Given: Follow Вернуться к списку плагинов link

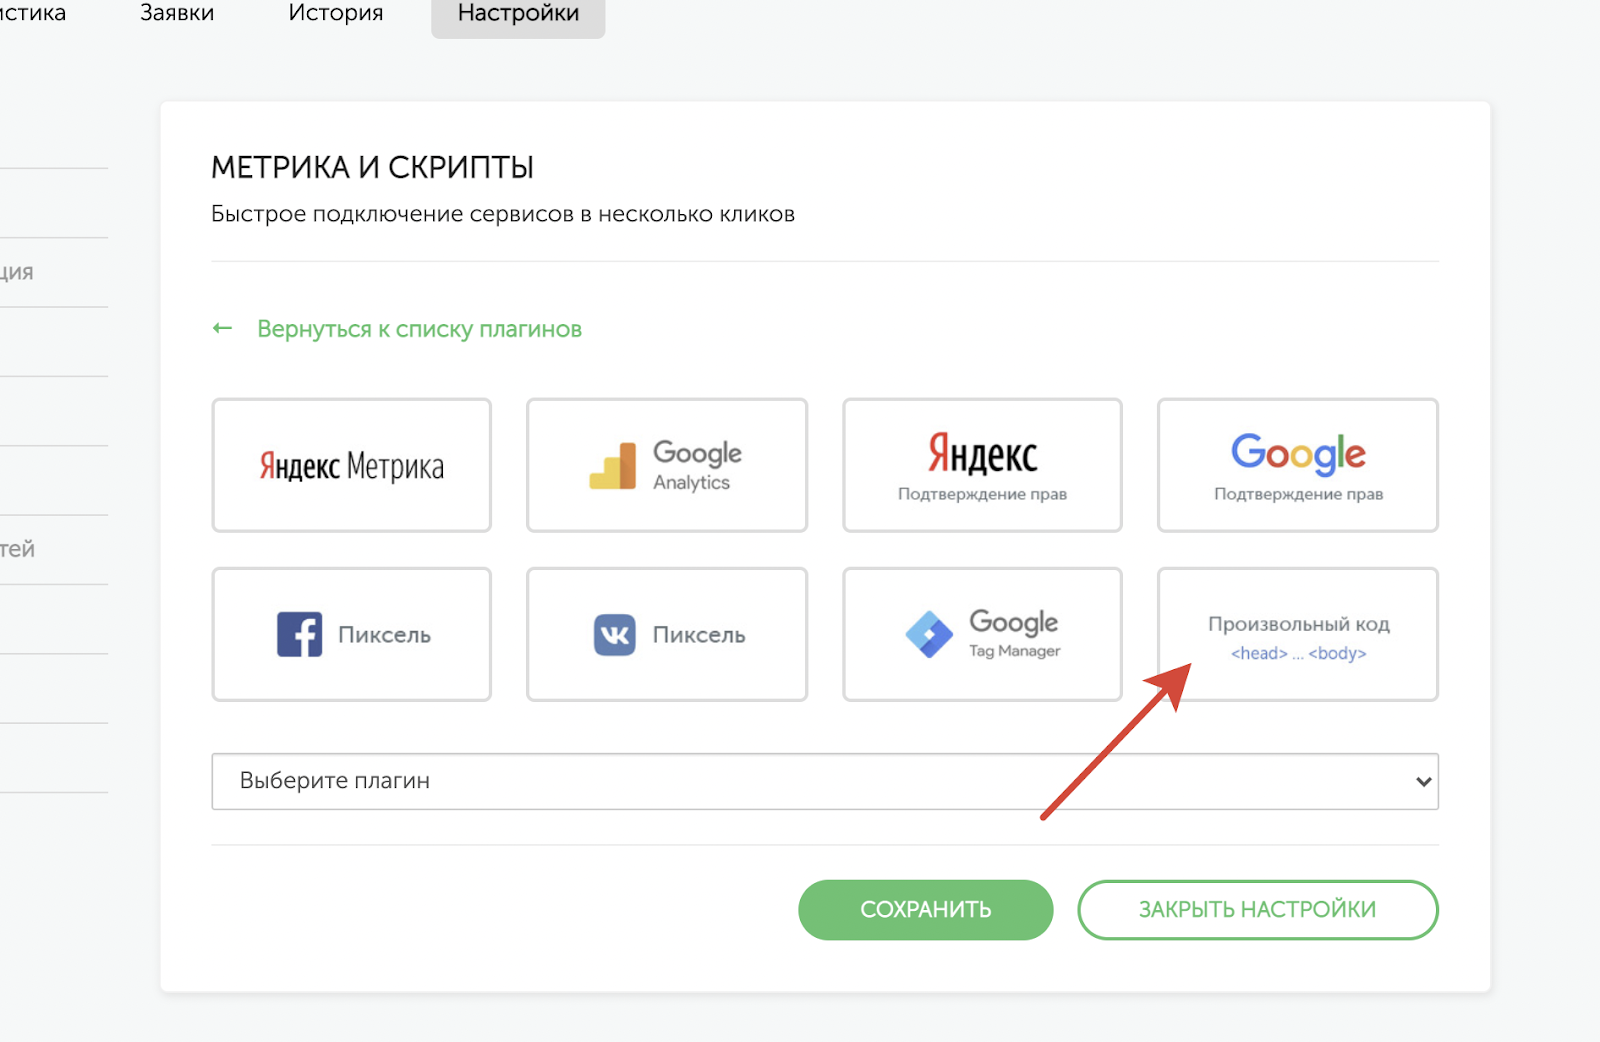Looking at the screenshot, I should pos(419,329).
